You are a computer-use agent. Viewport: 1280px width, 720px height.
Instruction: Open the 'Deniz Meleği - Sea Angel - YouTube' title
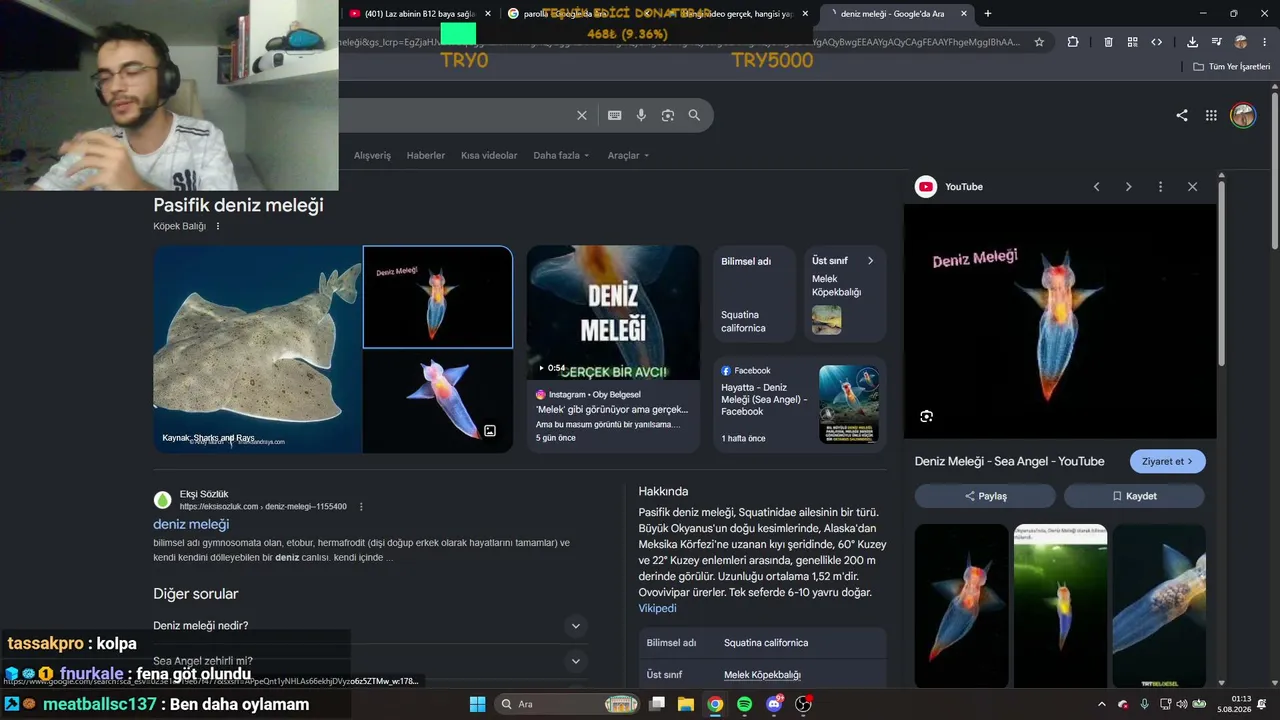(x=1009, y=461)
